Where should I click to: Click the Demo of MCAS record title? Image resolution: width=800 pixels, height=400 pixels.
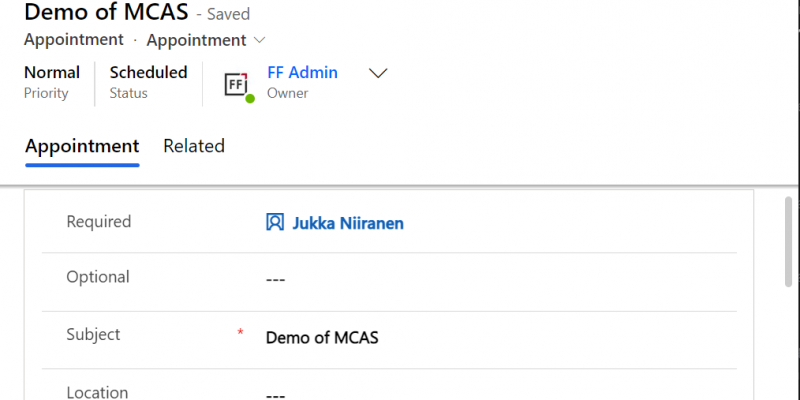105,13
